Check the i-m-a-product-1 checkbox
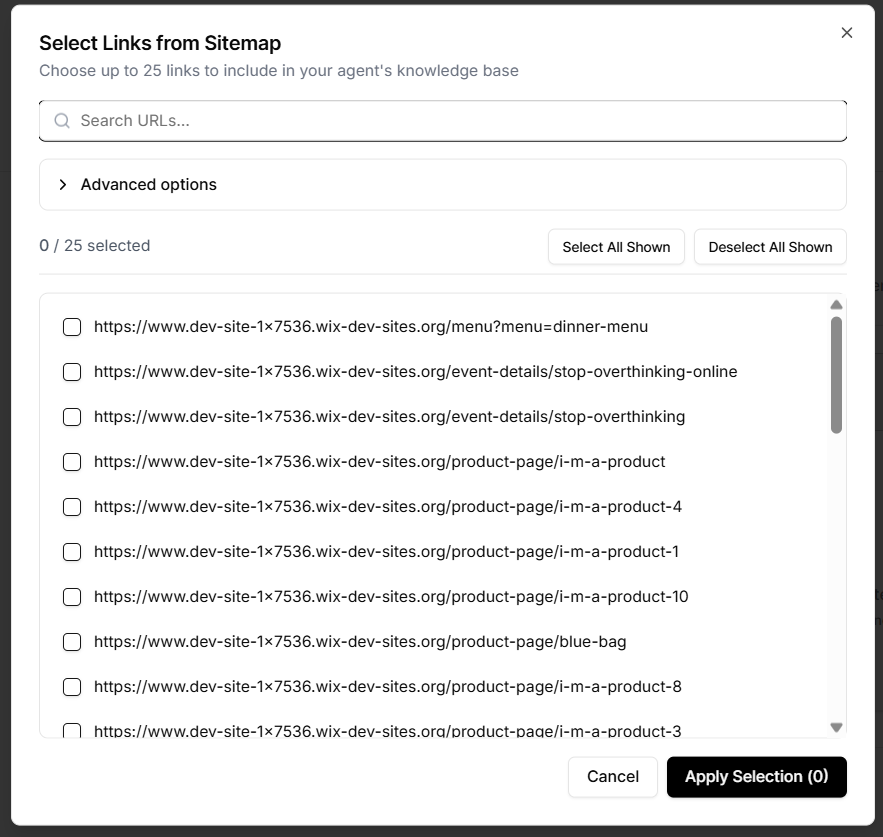The height and width of the screenshot is (837, 883). (x=72, y=552)
